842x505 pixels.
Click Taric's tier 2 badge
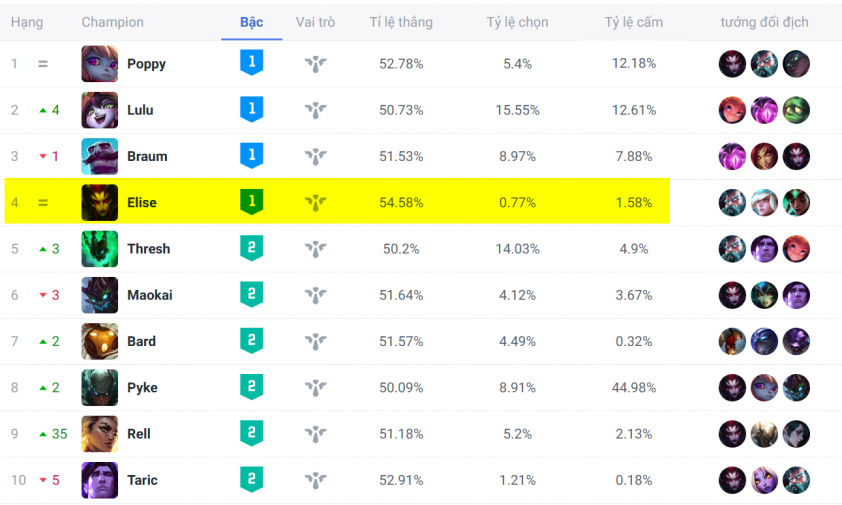(251, 479)
